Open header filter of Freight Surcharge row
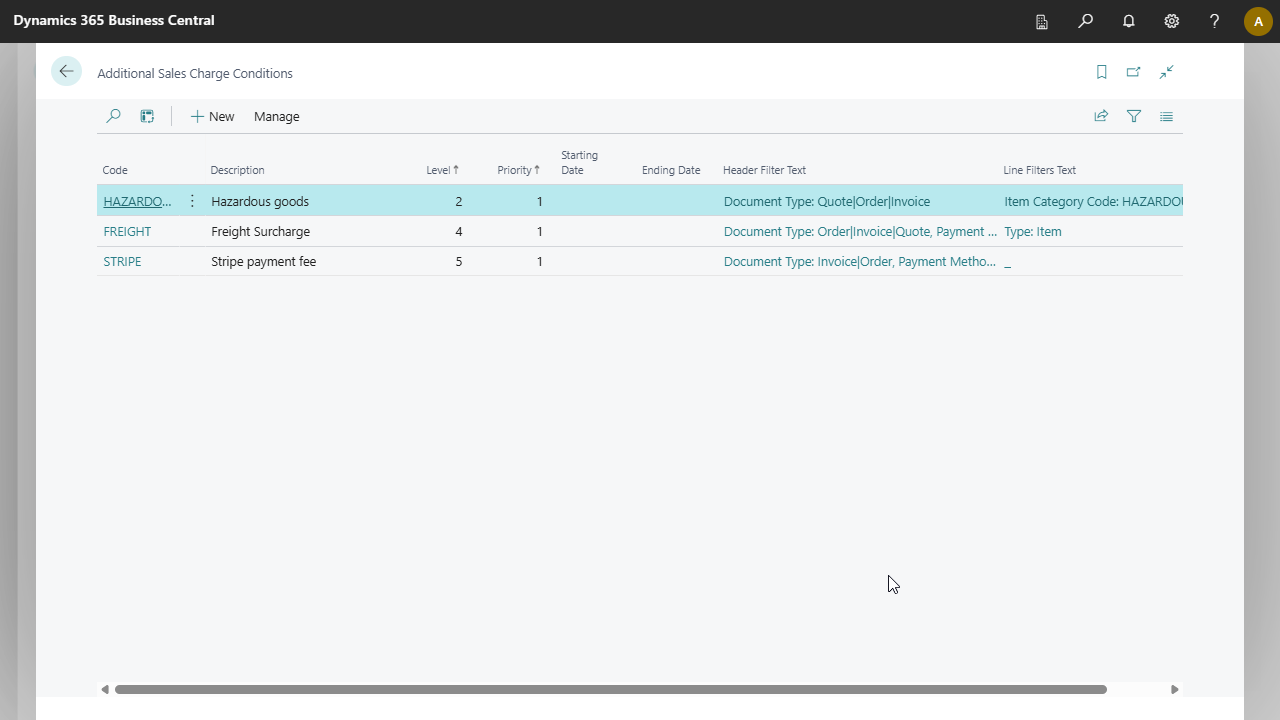The height and width of the screenshot is (720, 1280). coord(860,231)
